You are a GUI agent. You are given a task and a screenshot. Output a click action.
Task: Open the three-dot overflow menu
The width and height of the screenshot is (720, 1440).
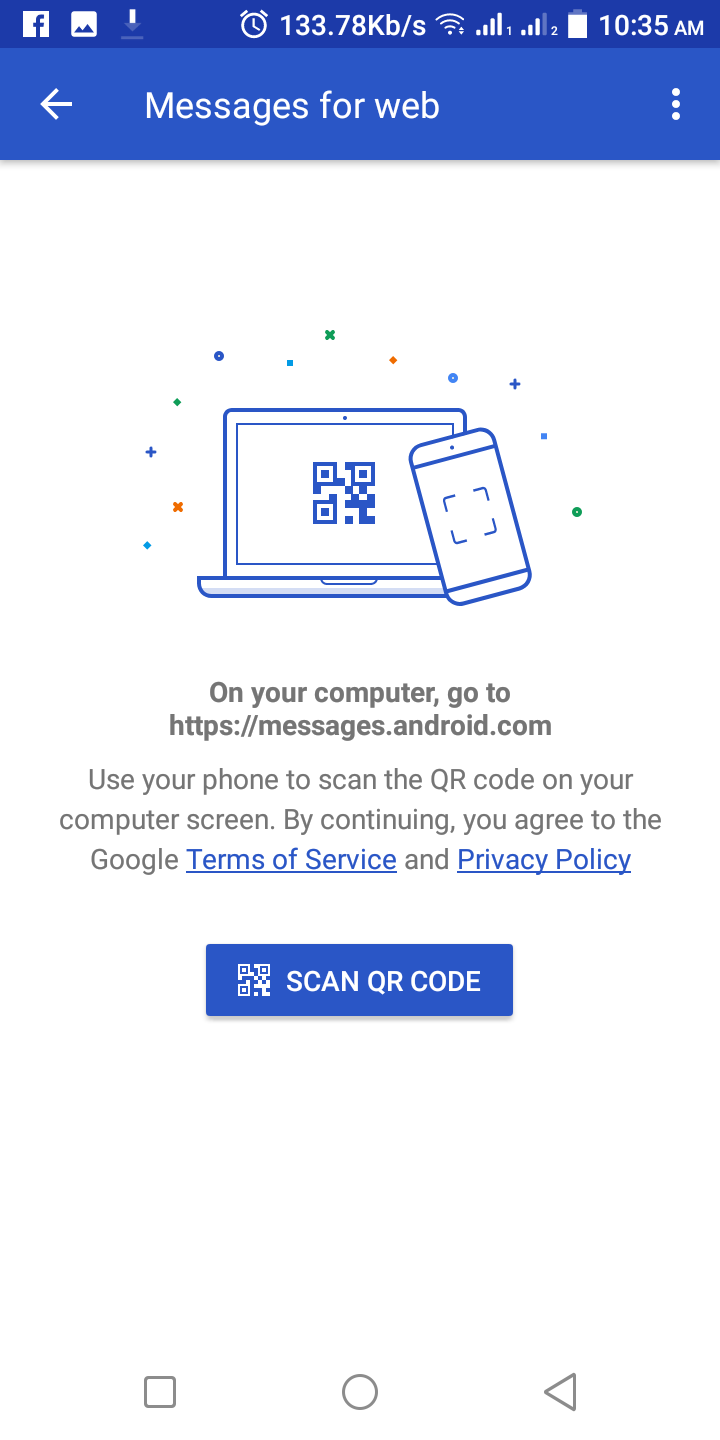click(x=676, y=105)
